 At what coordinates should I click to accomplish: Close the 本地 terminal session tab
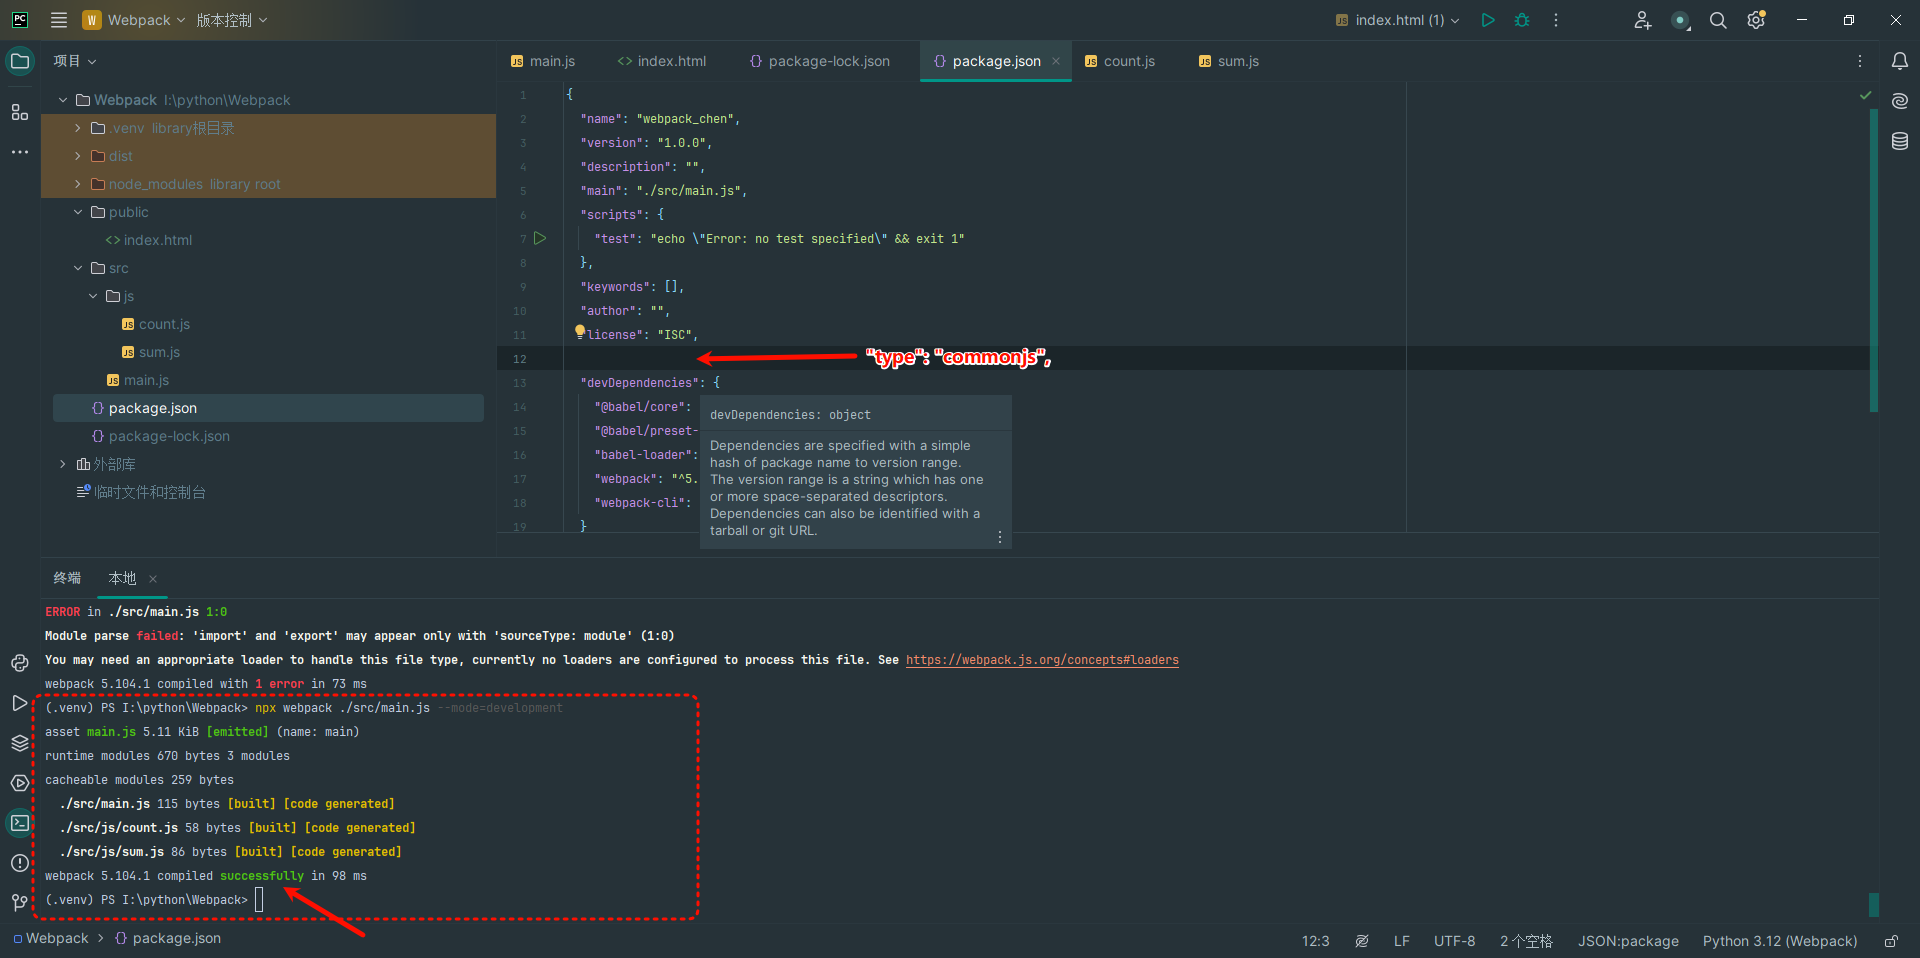pos(153,579)
